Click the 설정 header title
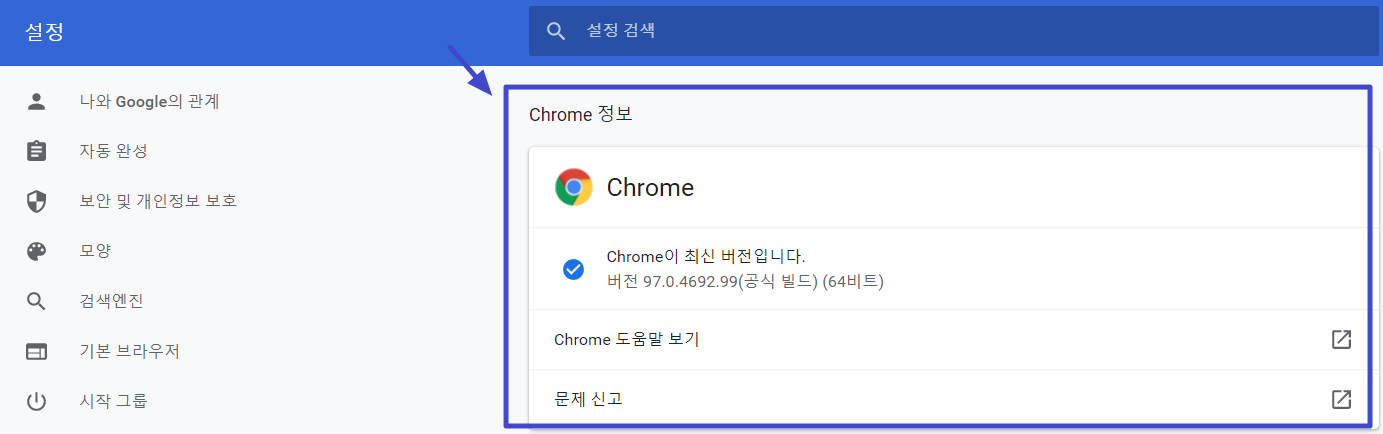1383x434 pixels. pos(45,32)
